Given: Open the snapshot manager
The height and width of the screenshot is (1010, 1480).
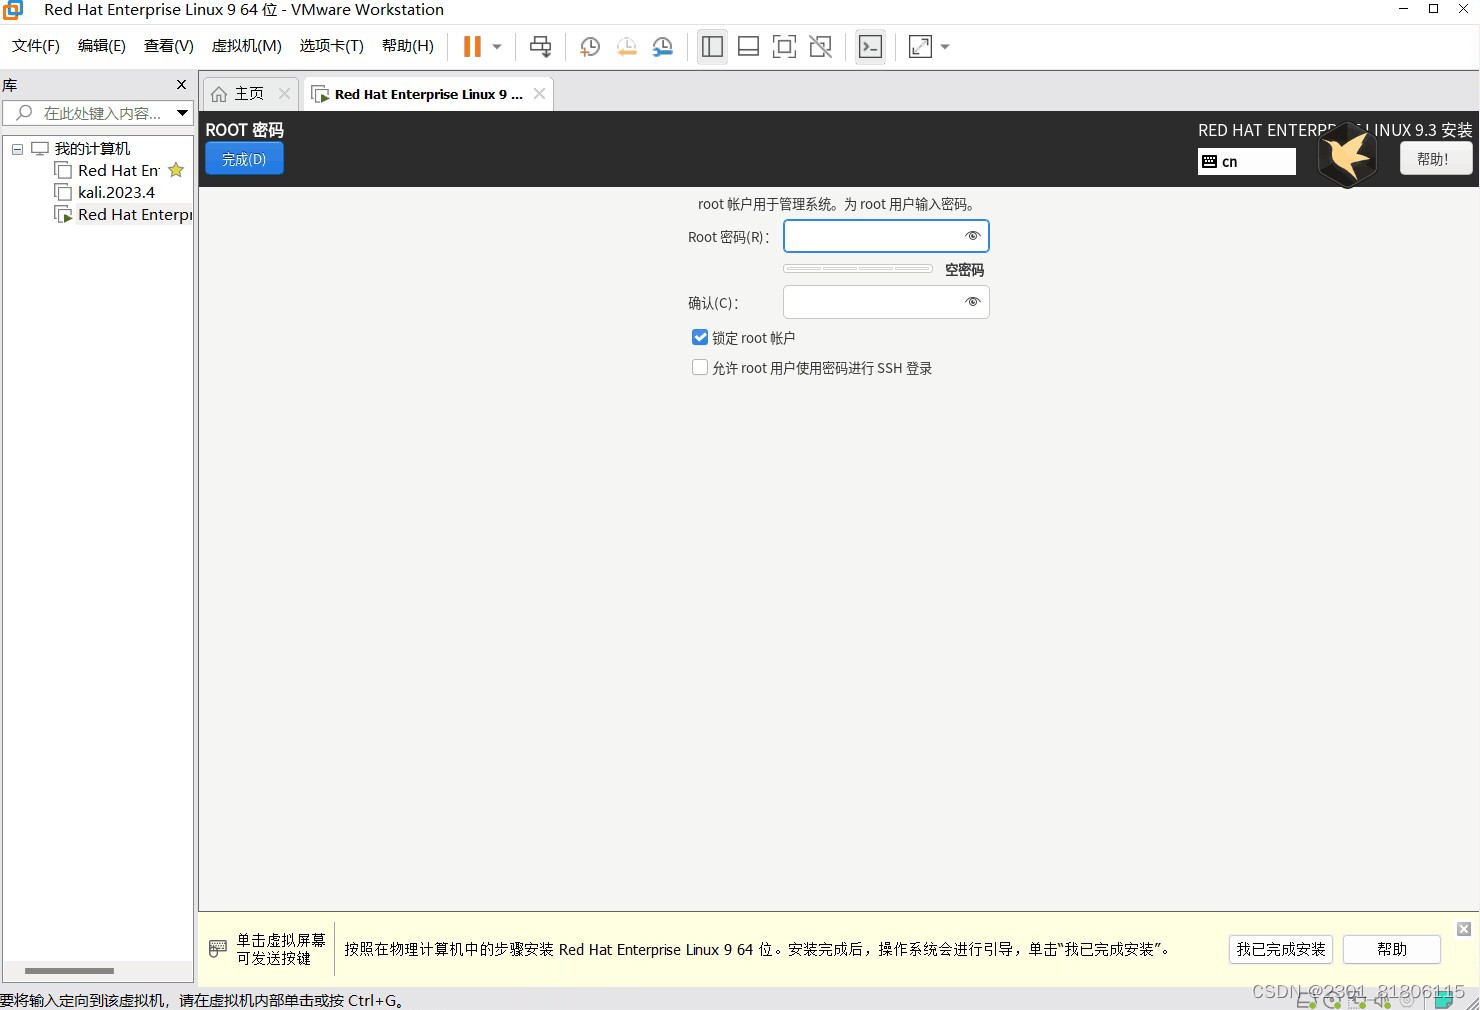Looking at the screenshot, I should click(x=662, y=46).
